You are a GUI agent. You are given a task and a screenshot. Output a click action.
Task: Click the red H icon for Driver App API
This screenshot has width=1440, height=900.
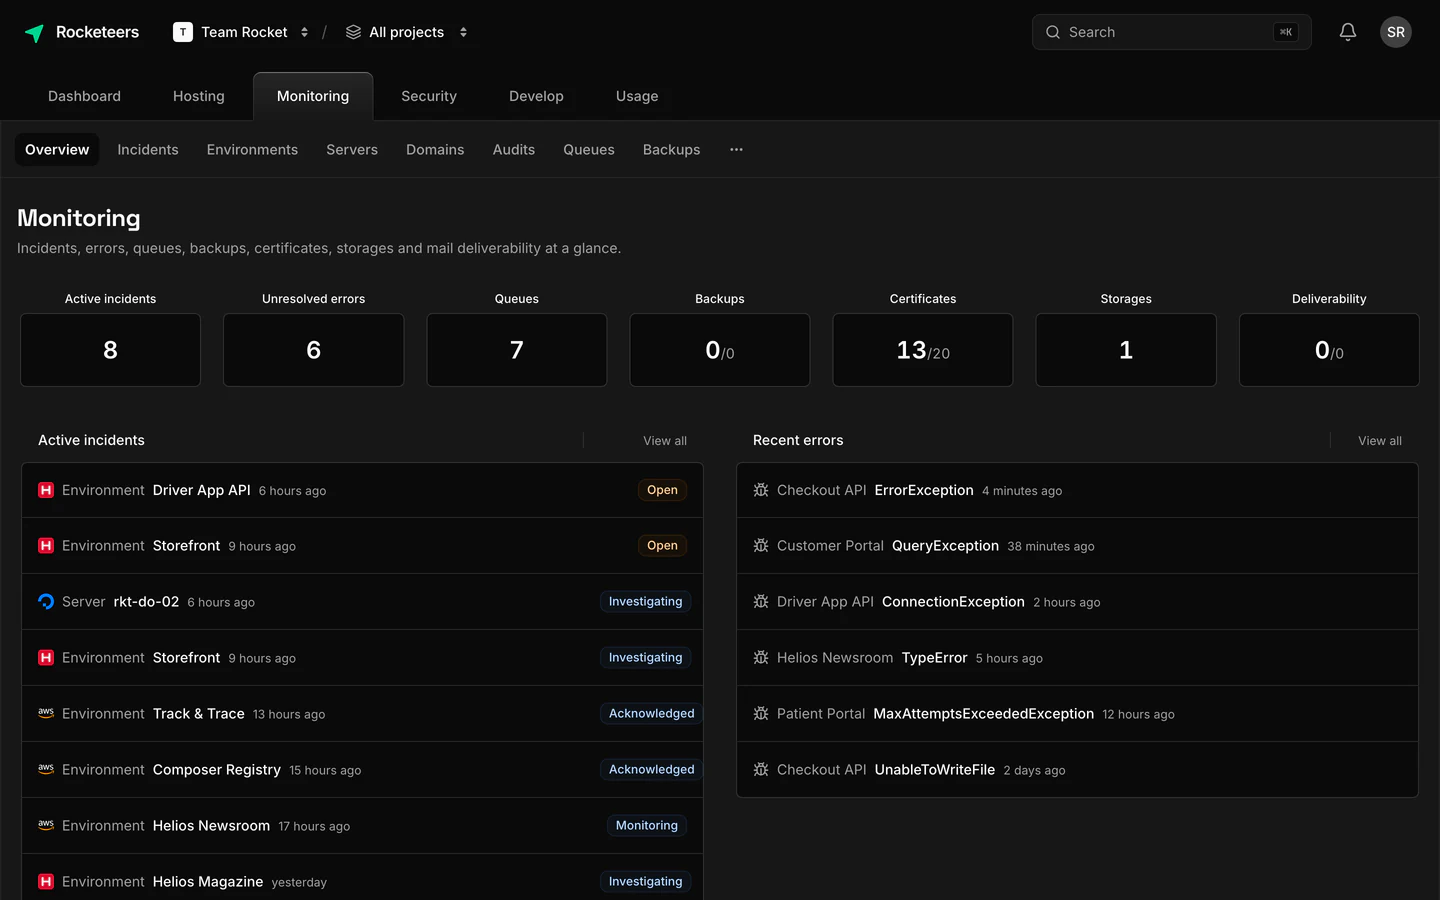pyautogui.click(x=46, y=490)
